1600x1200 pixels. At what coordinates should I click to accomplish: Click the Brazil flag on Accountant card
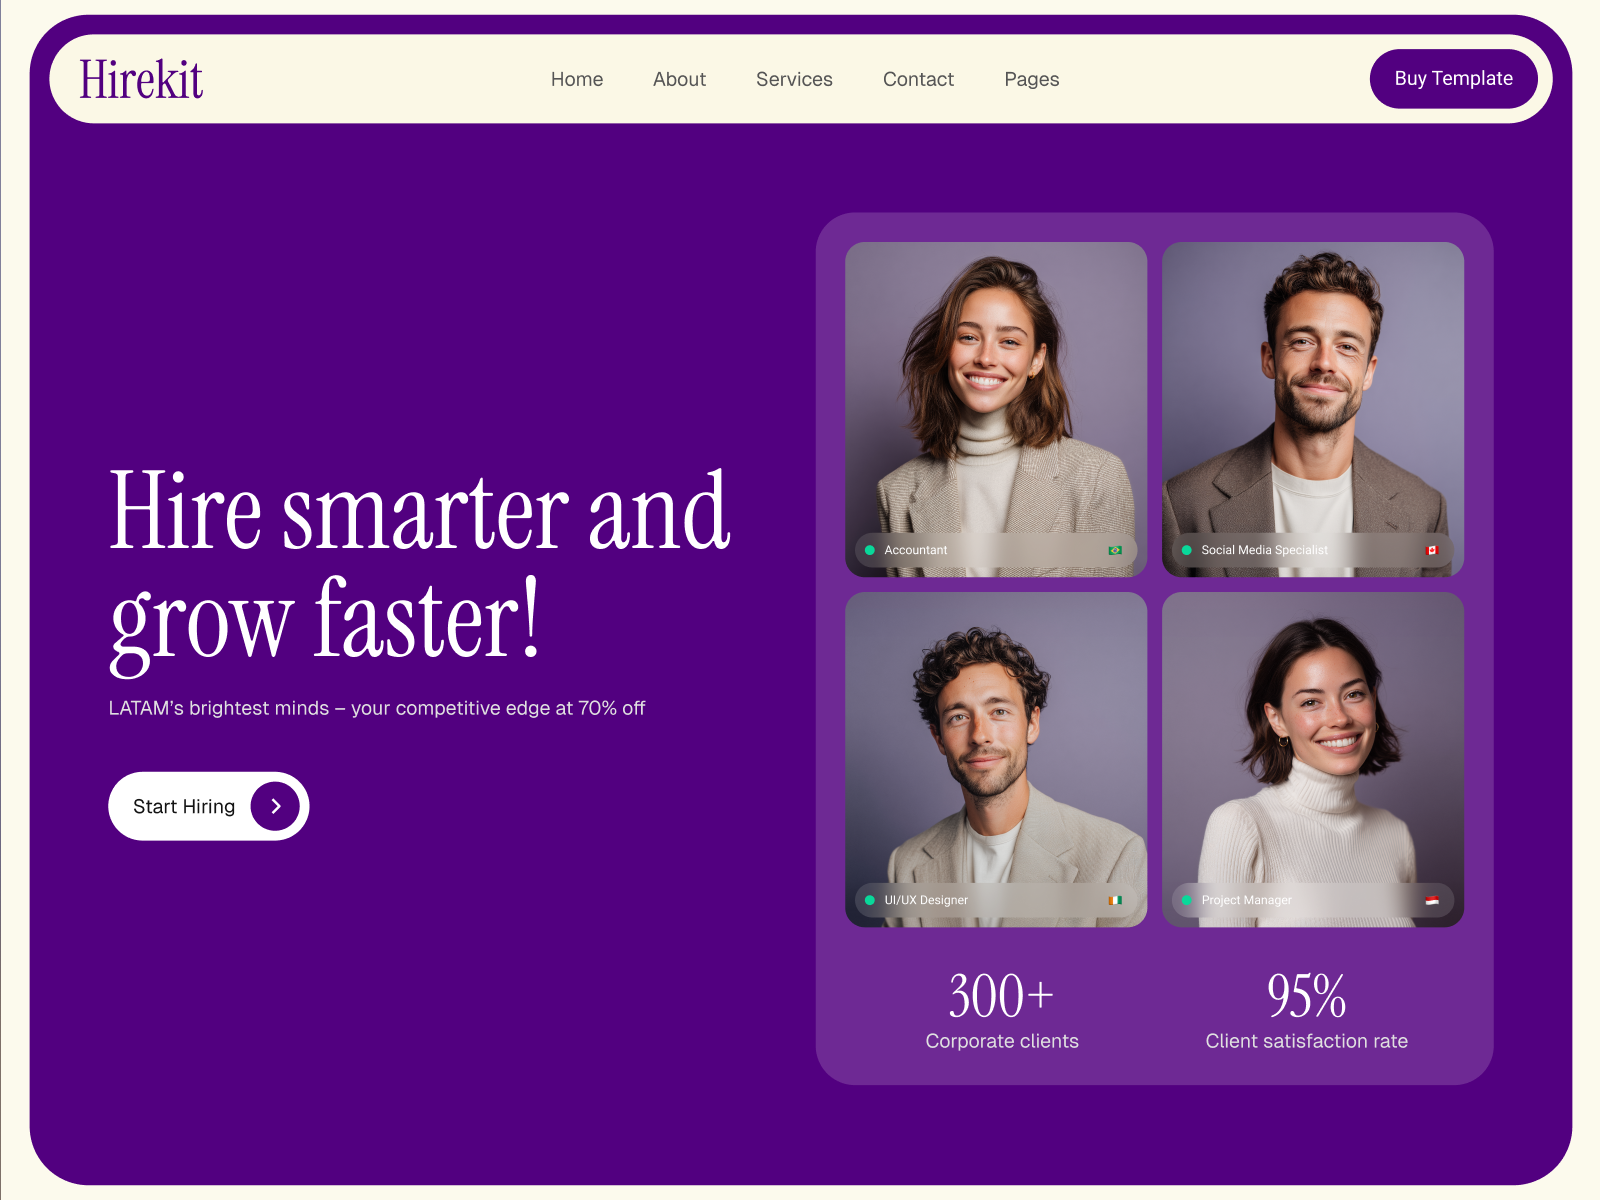pos(1115,550)
